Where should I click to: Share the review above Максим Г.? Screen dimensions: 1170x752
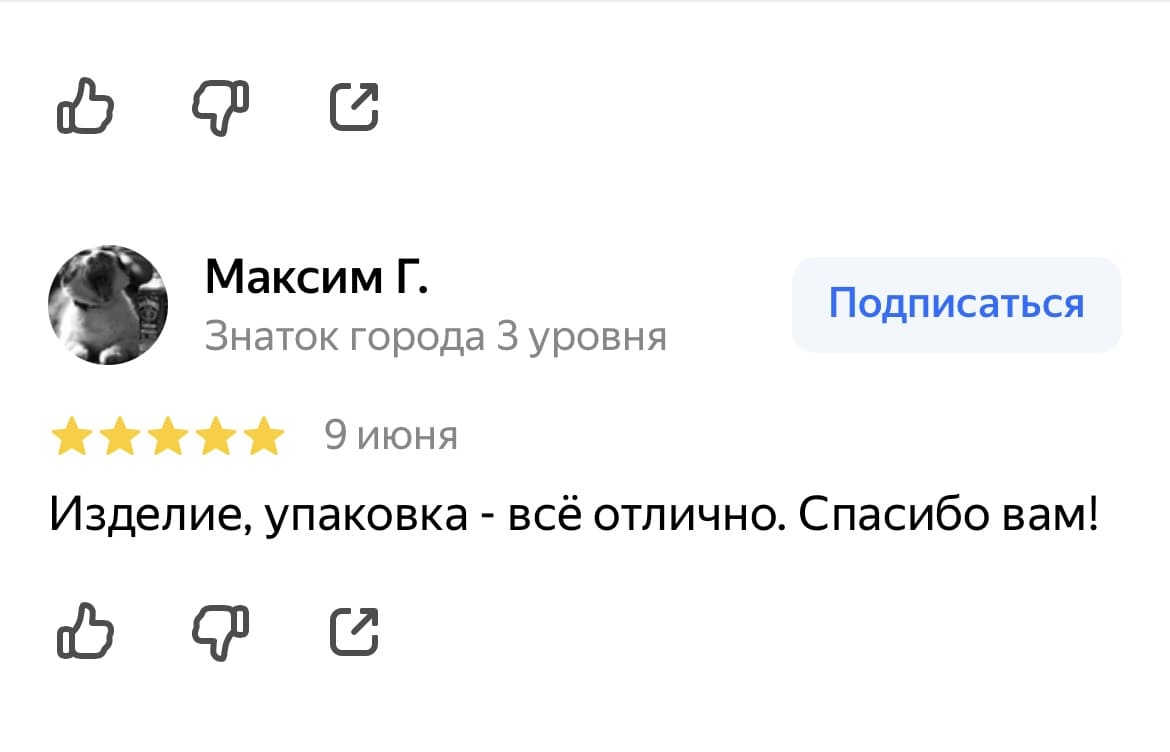coord(355,108)
